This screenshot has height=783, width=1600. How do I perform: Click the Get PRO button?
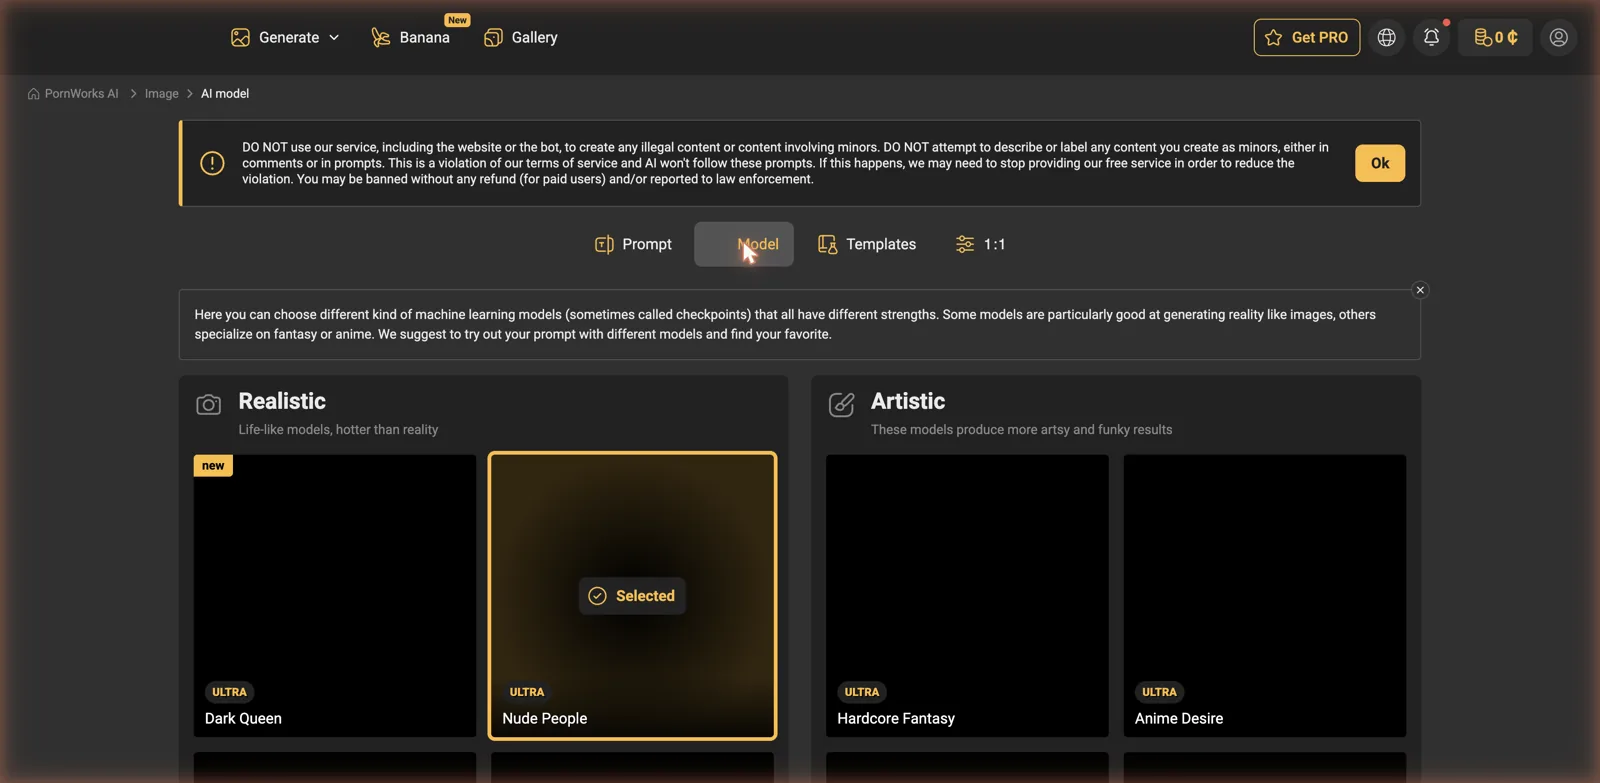tap(1307, 37)
